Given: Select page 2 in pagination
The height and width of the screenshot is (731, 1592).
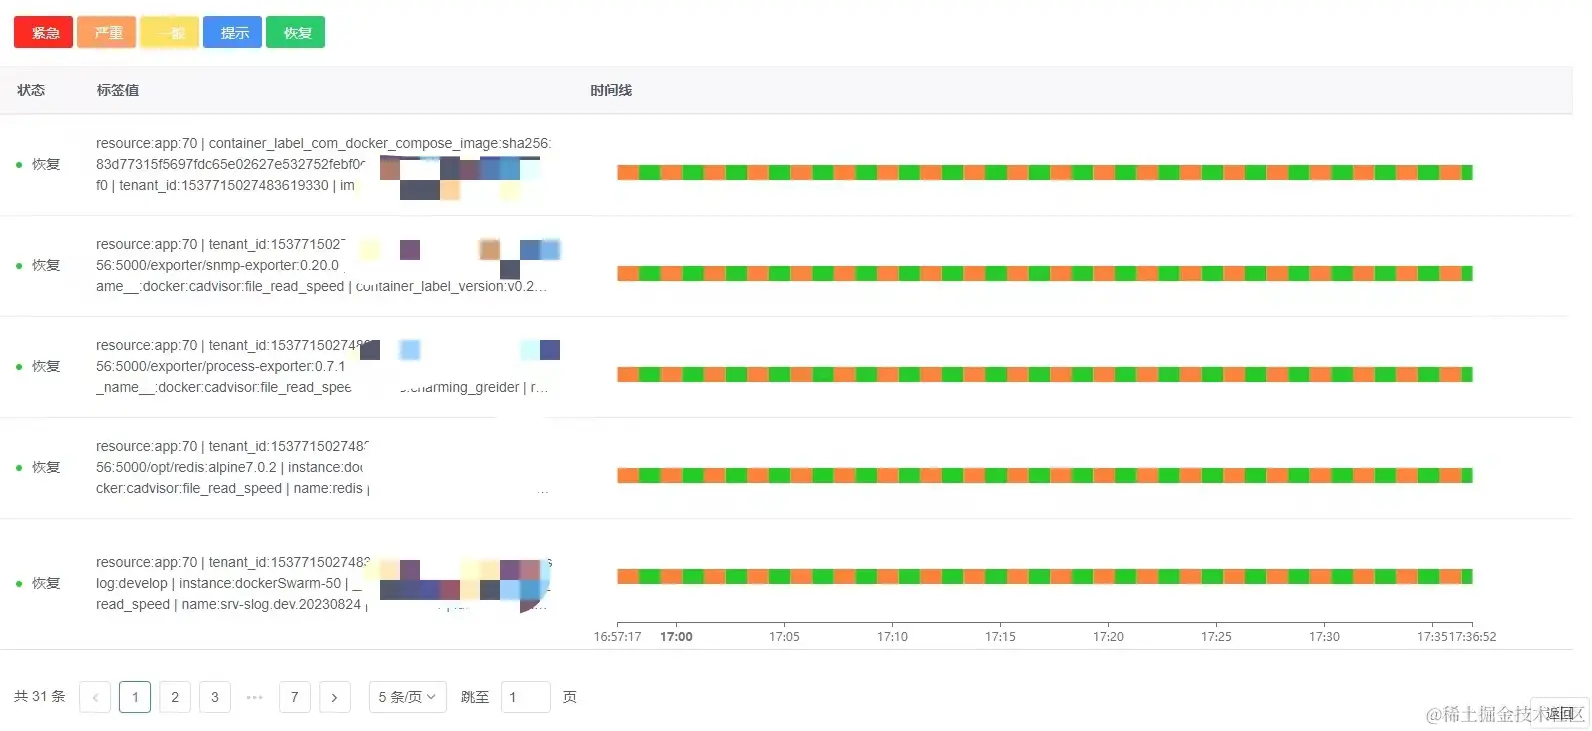Looking at the screenshot, I should click(x=175, y=697).
